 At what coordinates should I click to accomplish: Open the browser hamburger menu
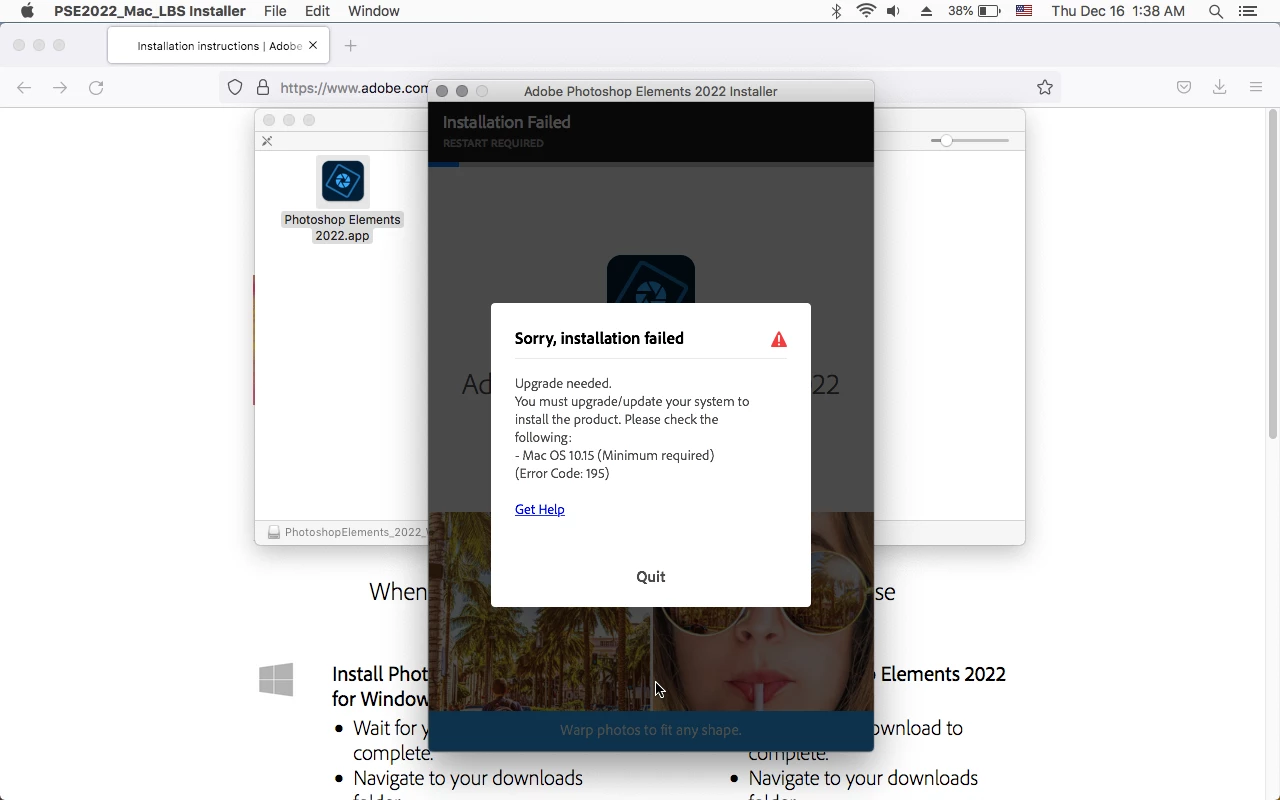coord(1256,88)
